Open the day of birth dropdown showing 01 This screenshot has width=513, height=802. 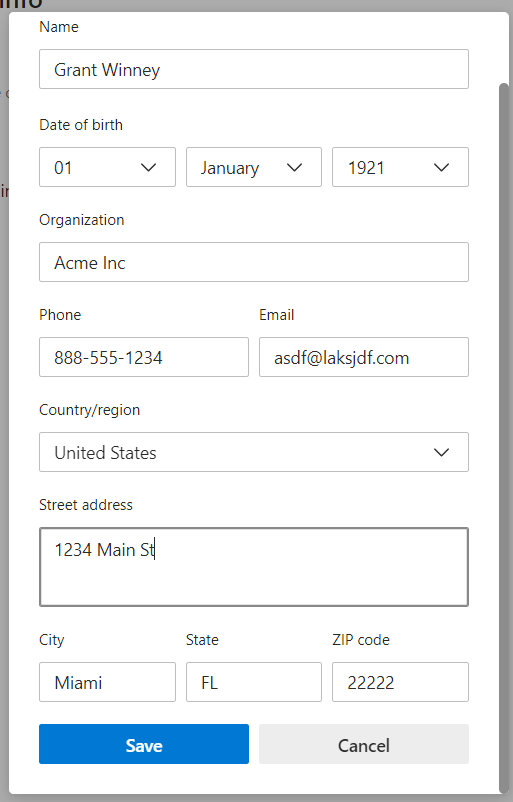[107, 167]
